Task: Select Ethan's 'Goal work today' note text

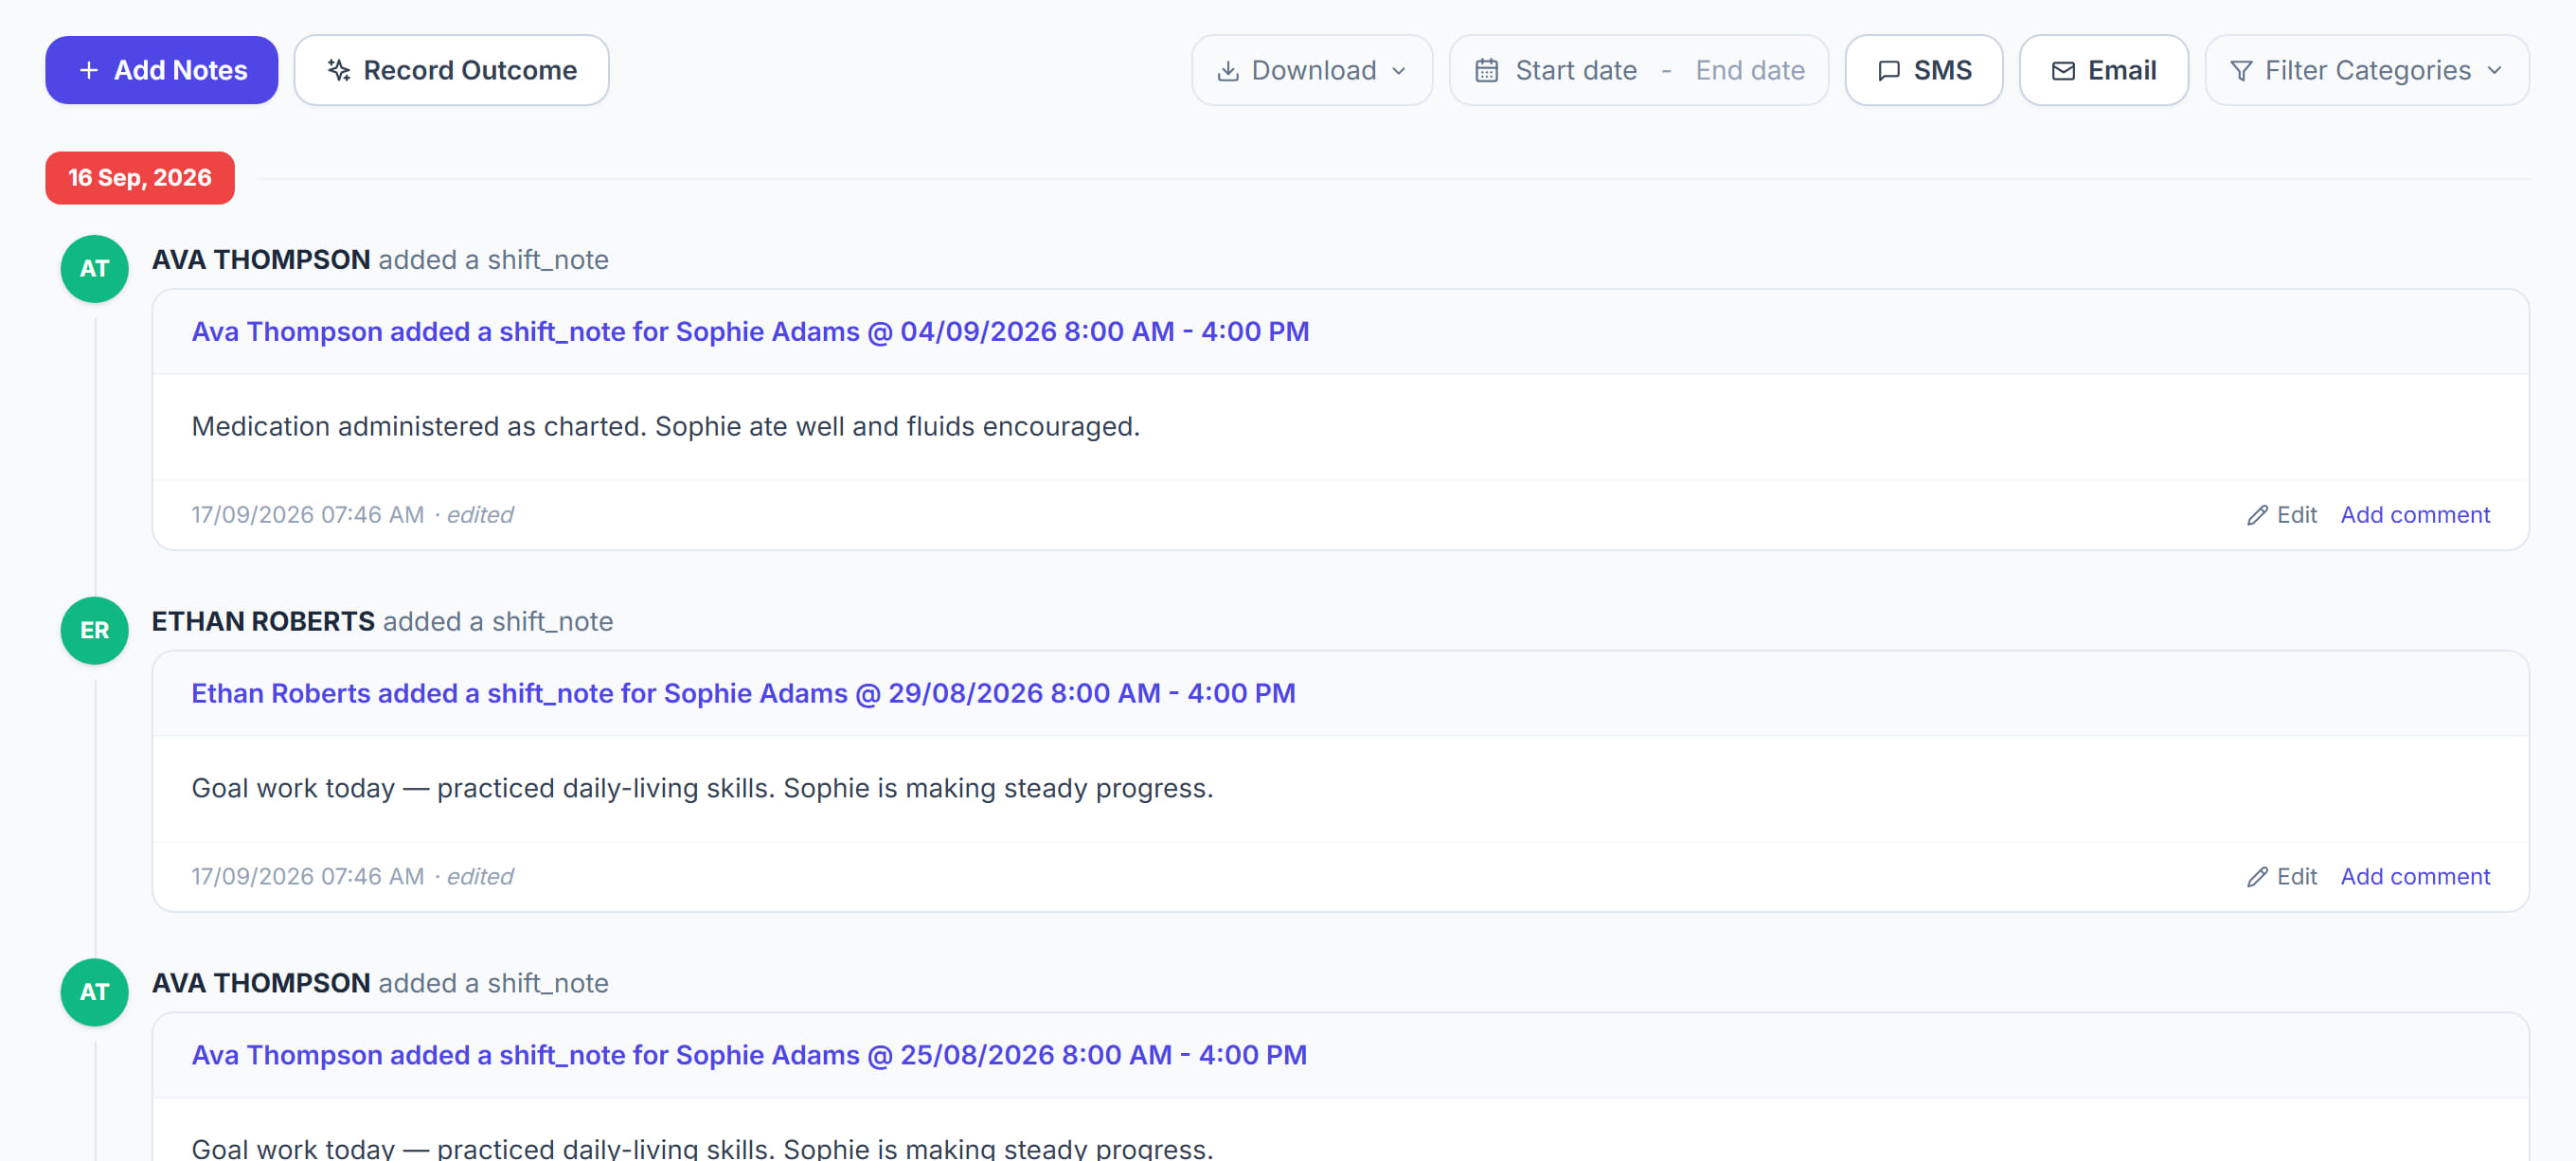Action: (x=702, y=789)
